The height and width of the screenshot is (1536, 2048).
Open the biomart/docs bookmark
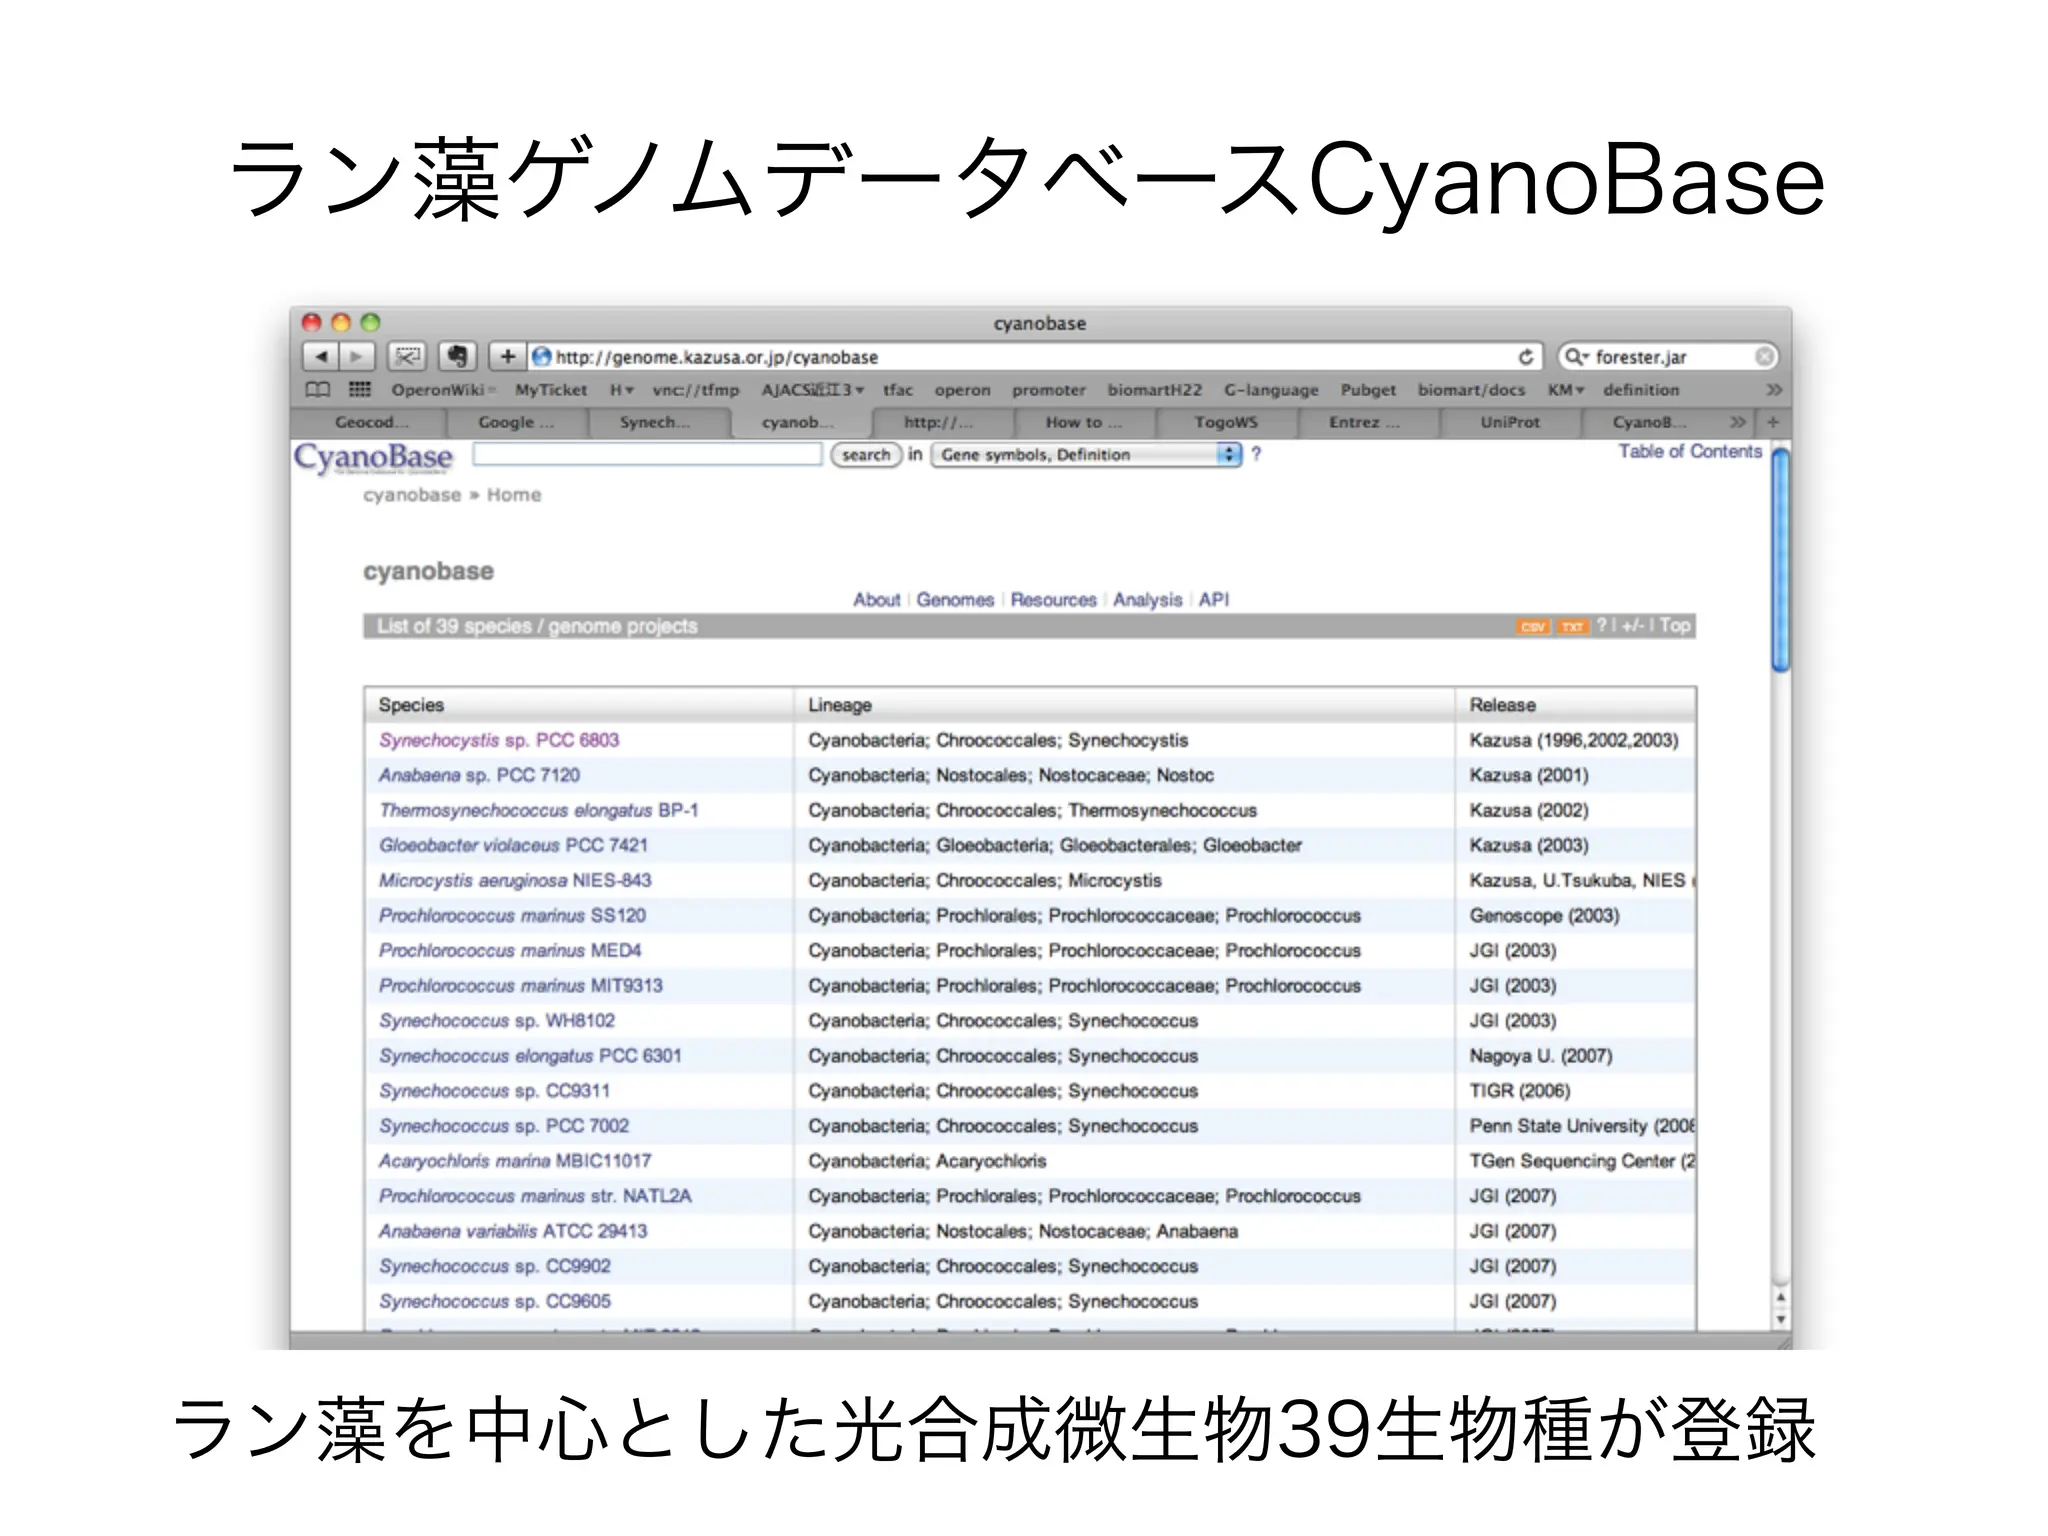[x=1471, y=390]
